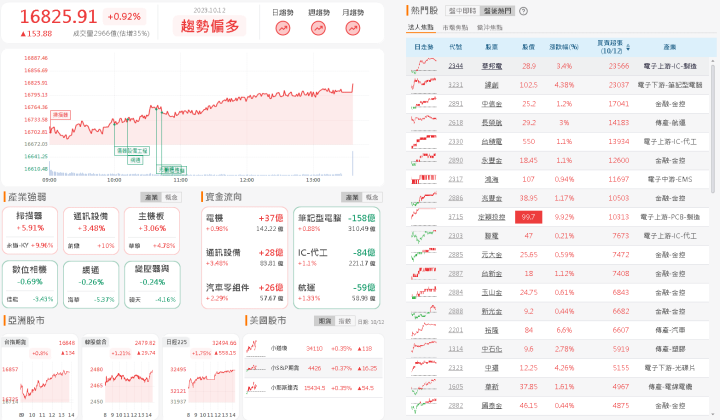Select 概念 toggle in 產業強弱 section
Screen dimensions: 720x420
coord(171,197)
